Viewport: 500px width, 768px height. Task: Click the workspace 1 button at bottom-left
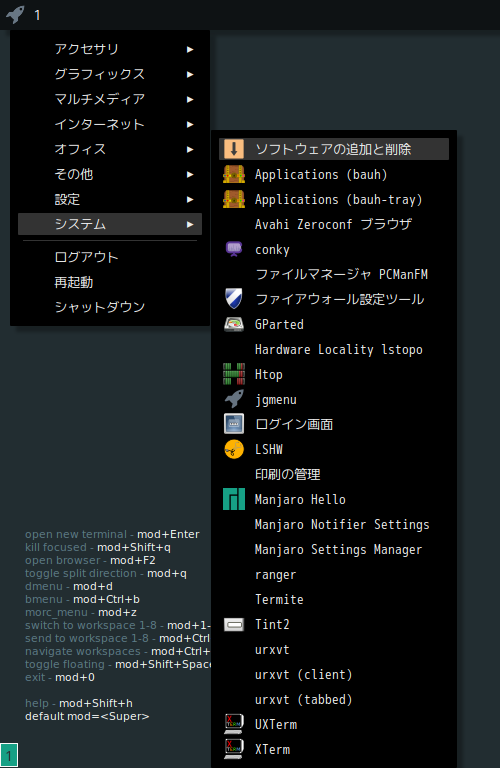pyautogui.click(x=9, y=755)
